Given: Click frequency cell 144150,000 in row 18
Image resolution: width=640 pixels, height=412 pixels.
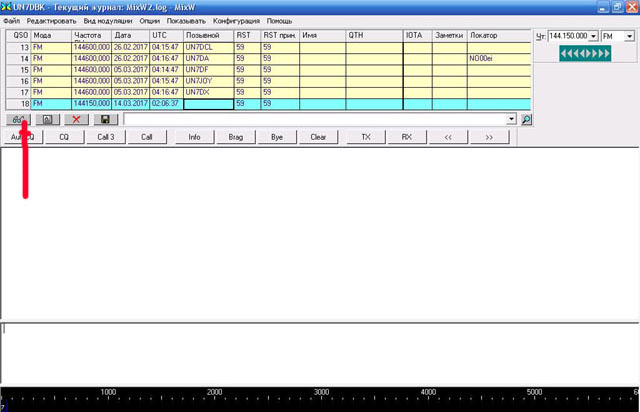Looking at the screenshot, I should point(91,104).
